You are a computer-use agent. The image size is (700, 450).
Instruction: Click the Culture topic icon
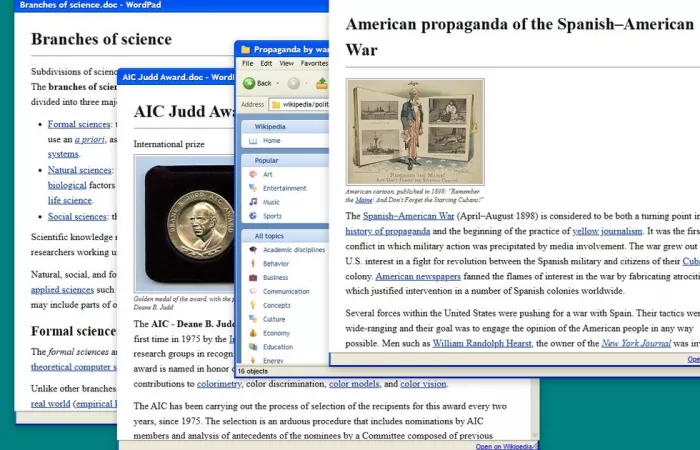coord(253,319)
